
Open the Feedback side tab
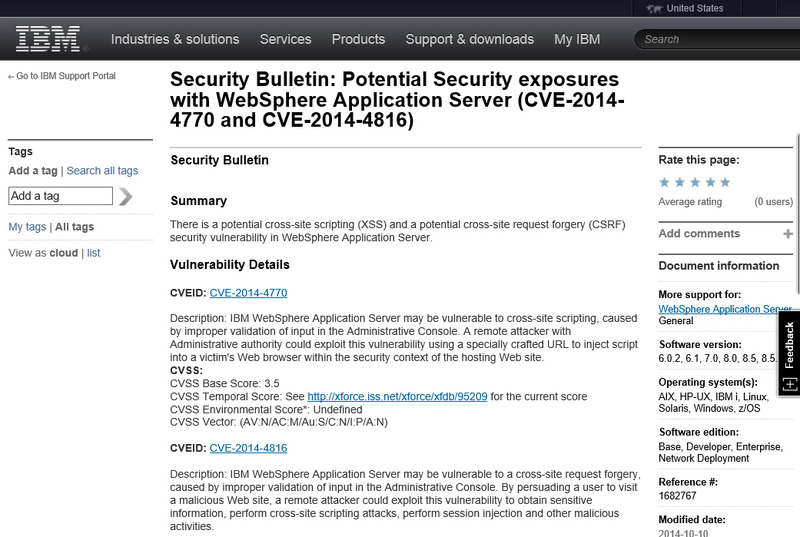pos(788,352)
